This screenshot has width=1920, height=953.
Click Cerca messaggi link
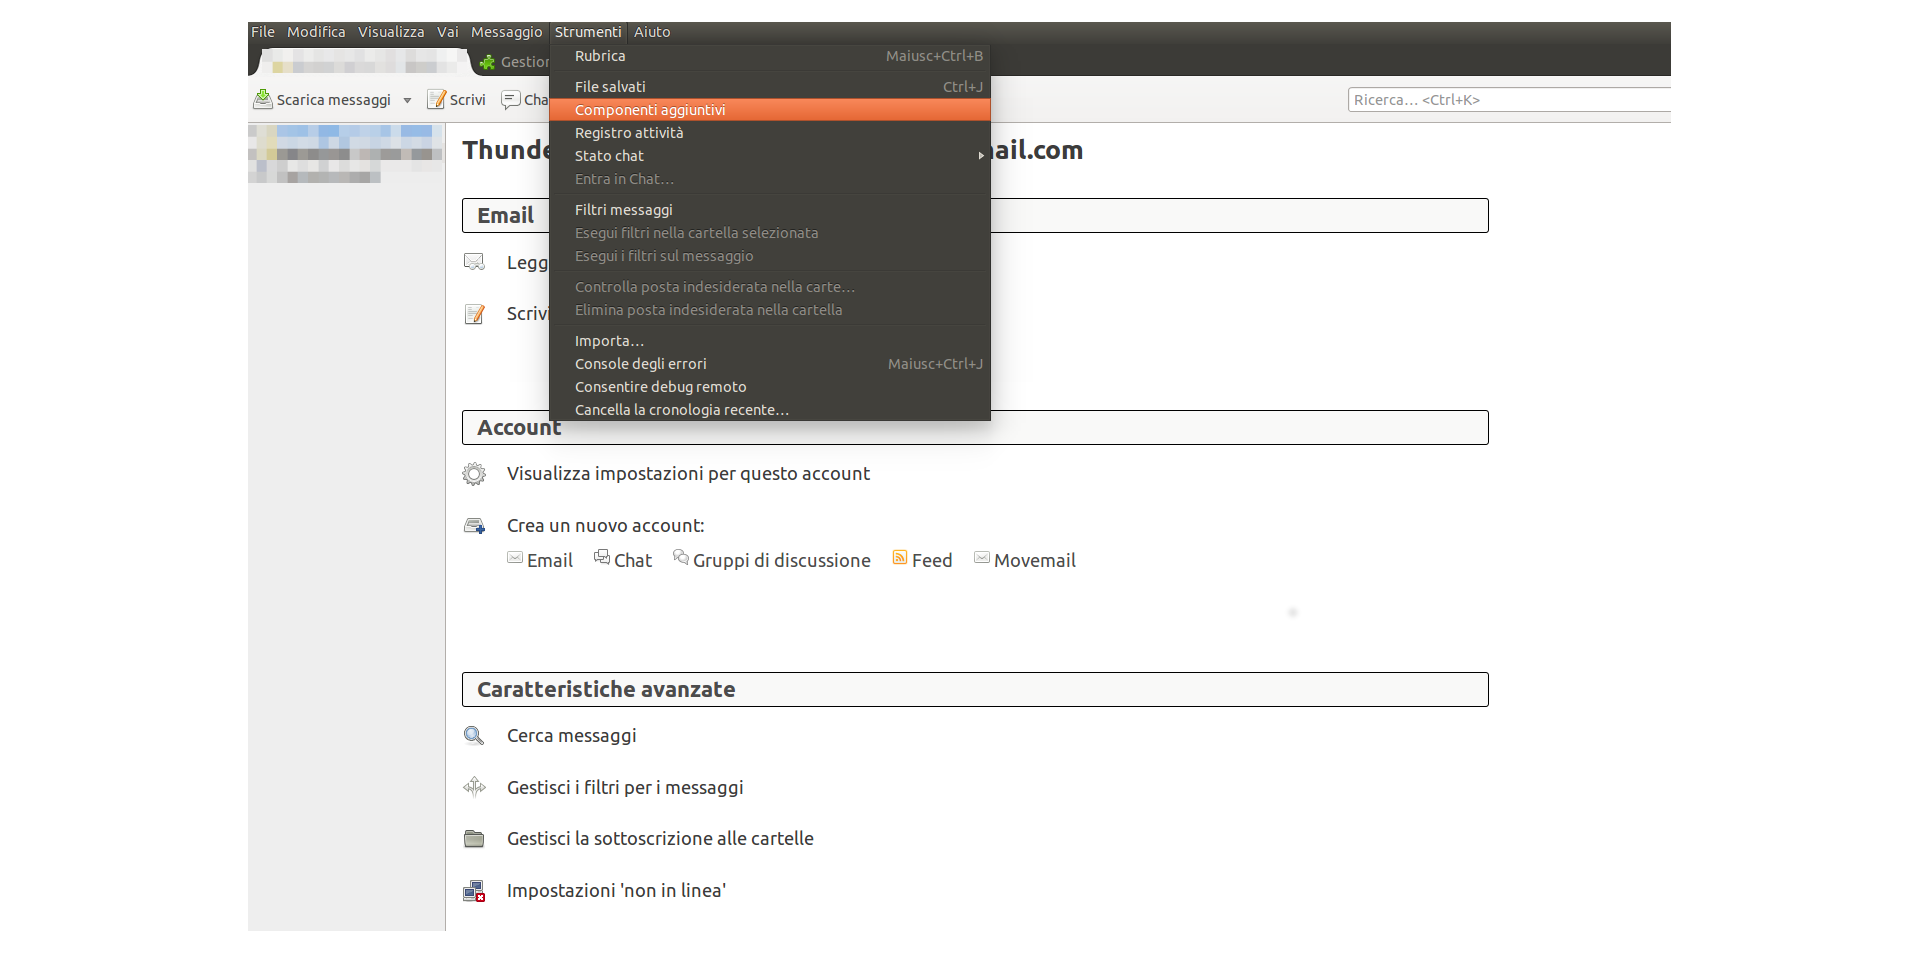(572, 736)
